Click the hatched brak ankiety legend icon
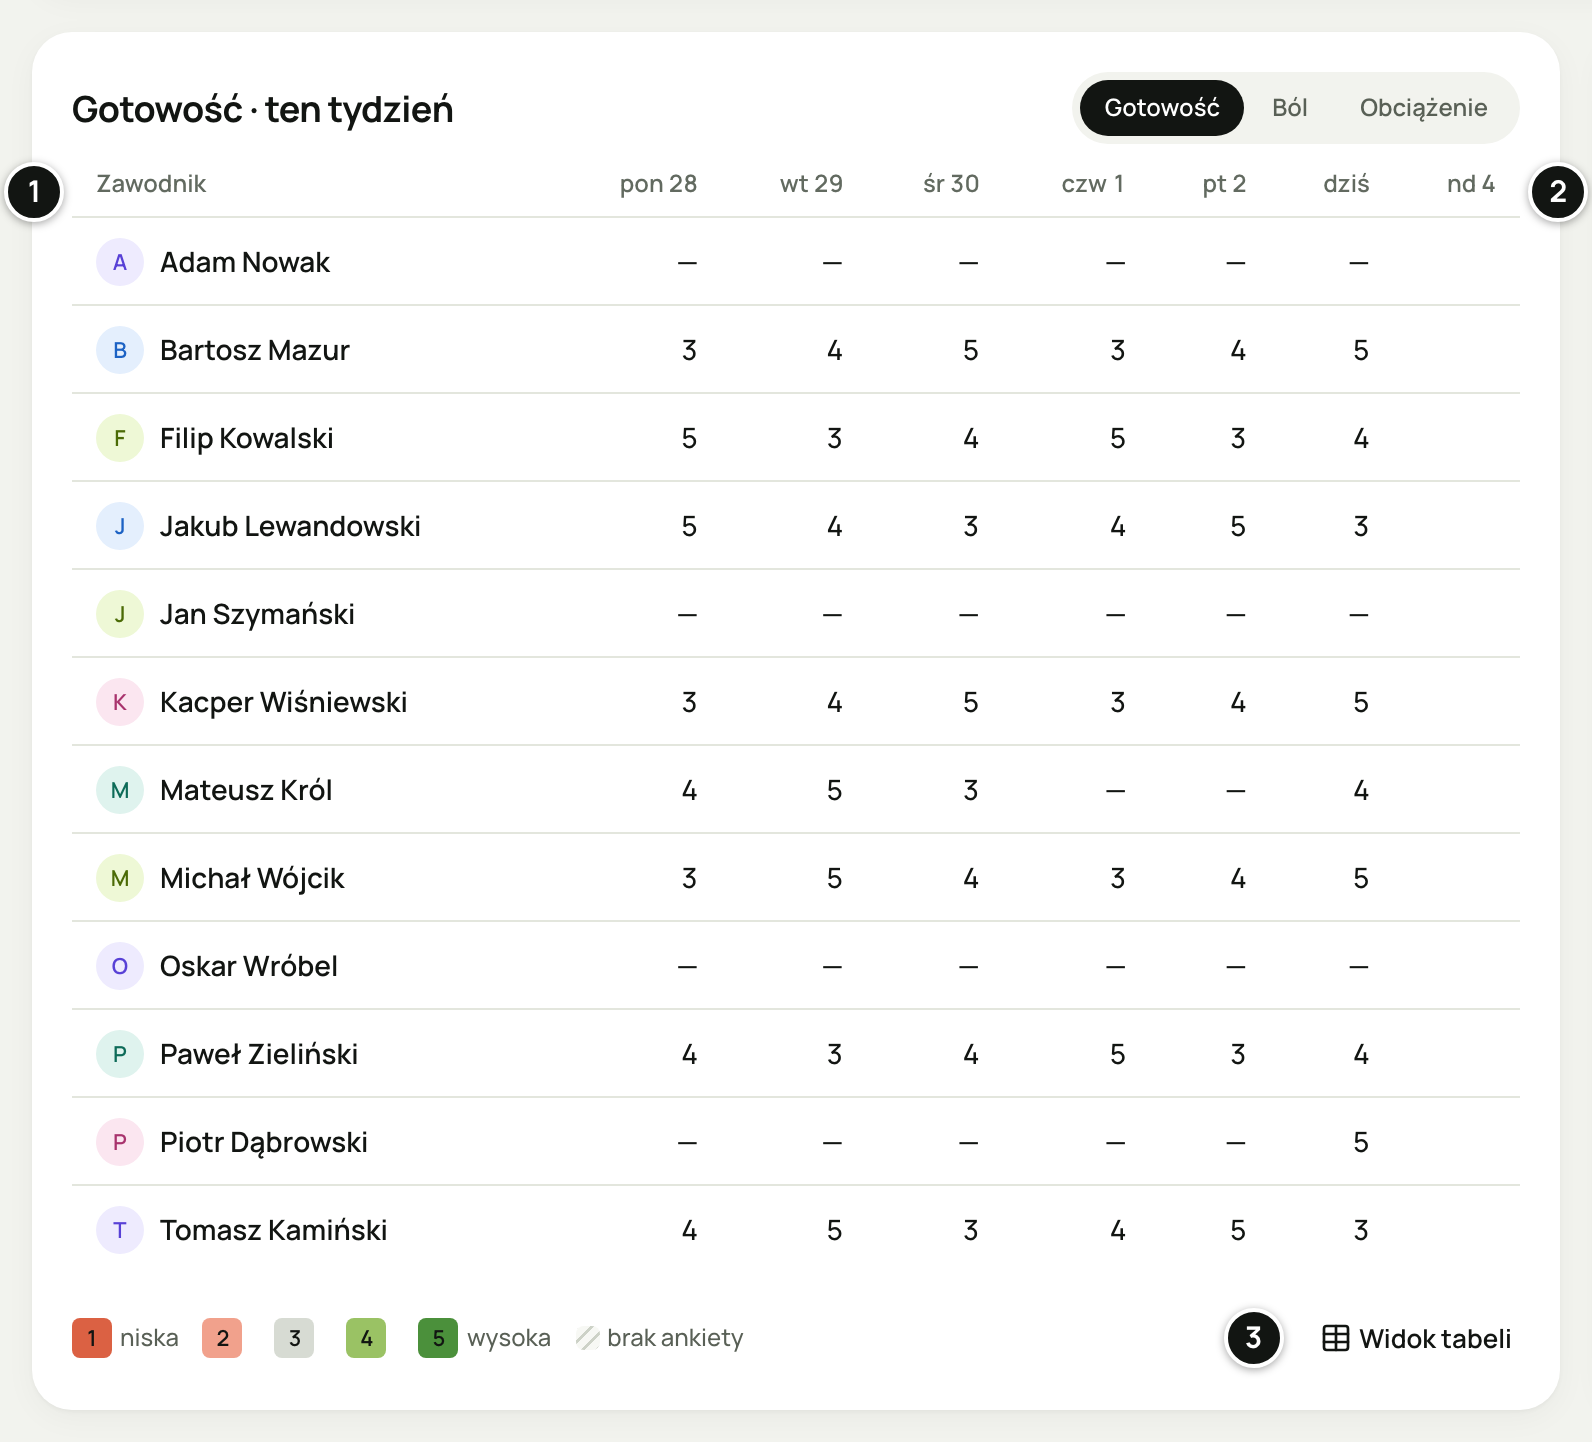Viewport: 1592px width, 1442px height. pyautogui.click(x=588, y=1338)
